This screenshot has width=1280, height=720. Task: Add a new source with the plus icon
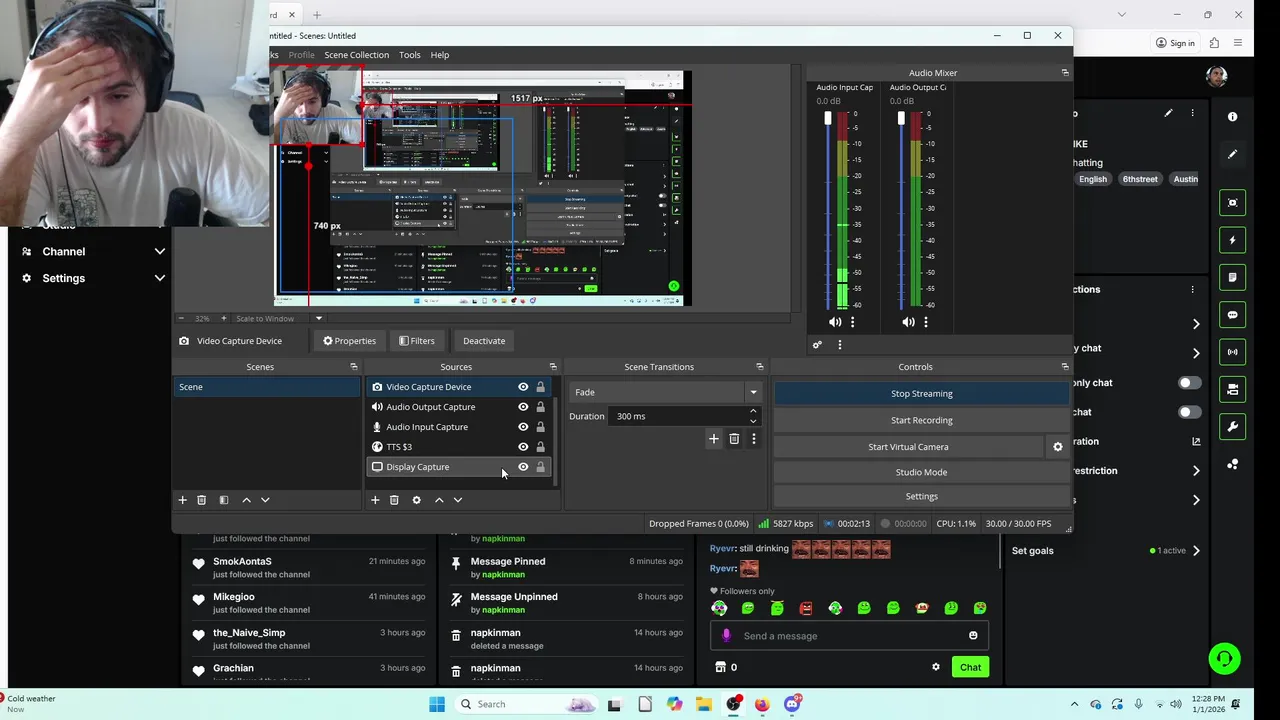point(375,500)
